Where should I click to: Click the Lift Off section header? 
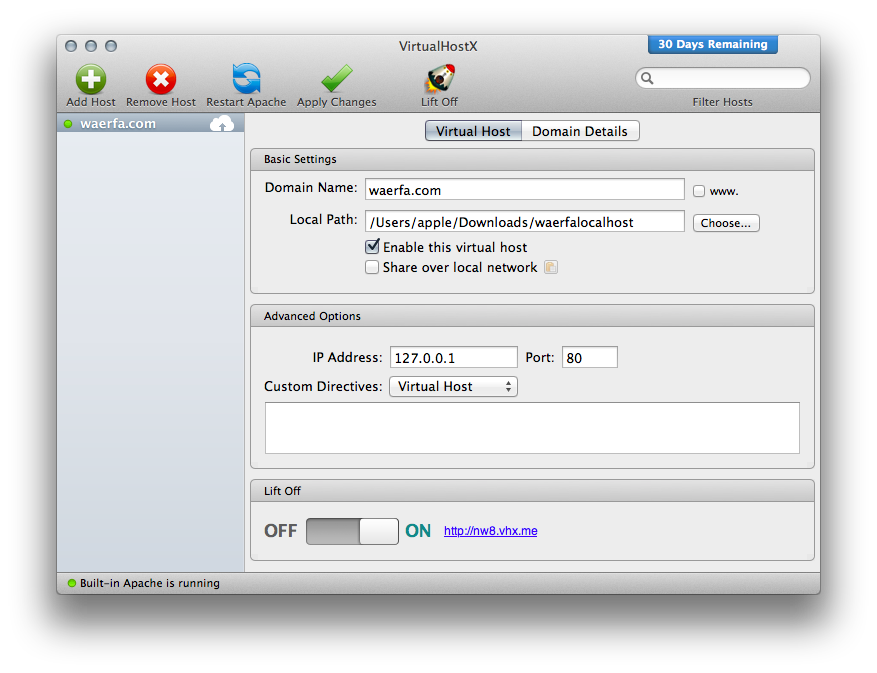(x=532, y=491)
